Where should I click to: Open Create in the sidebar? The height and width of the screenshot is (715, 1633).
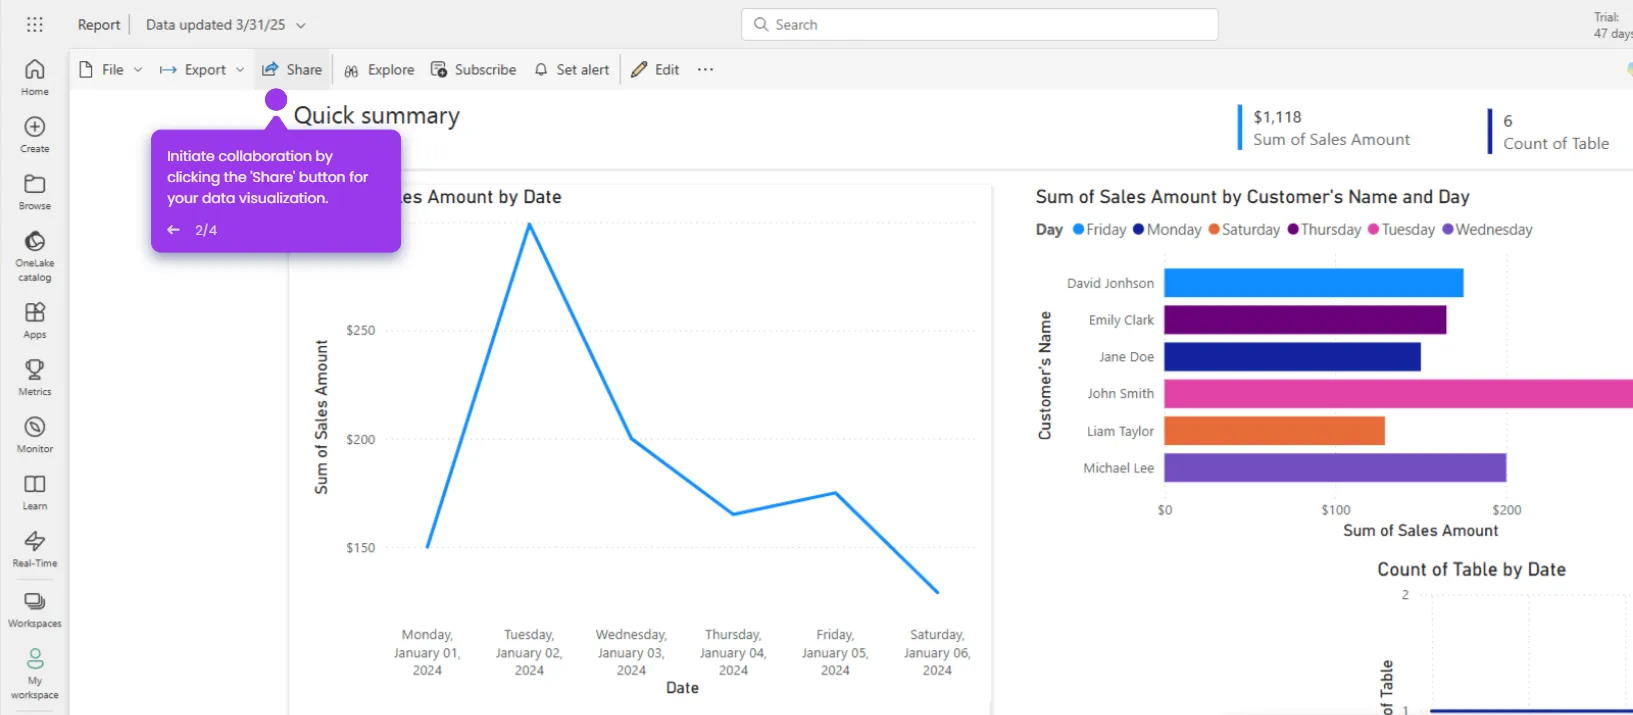coord(35,135)
